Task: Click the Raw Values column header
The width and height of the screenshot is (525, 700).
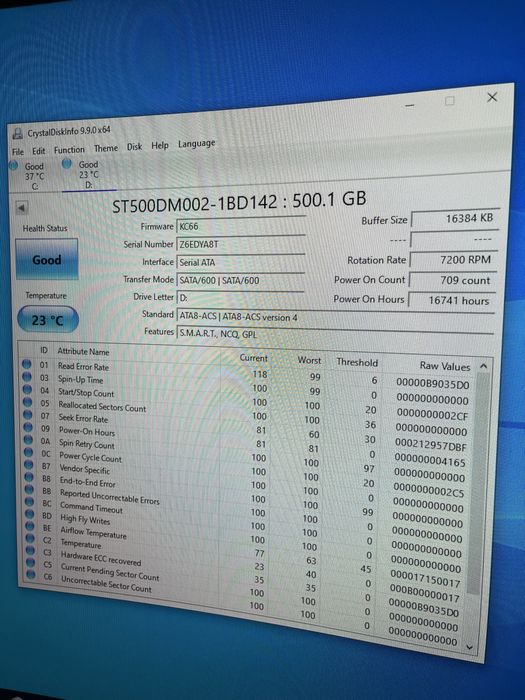Action: coord(445,366)
